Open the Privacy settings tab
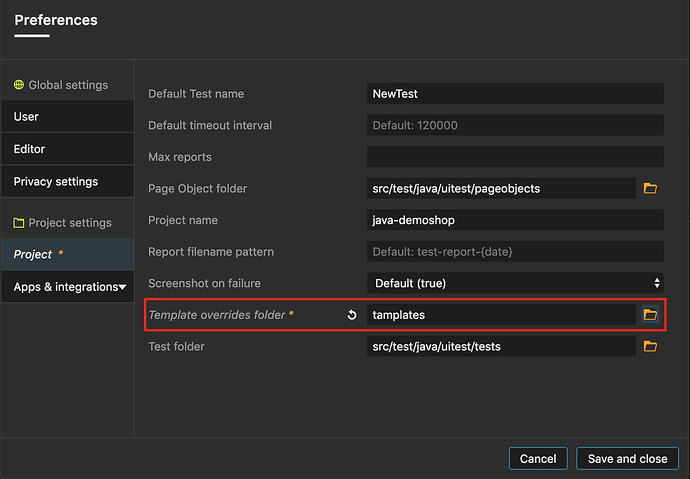690x479 pixels. pyautogui.click(x=68, y=182)
